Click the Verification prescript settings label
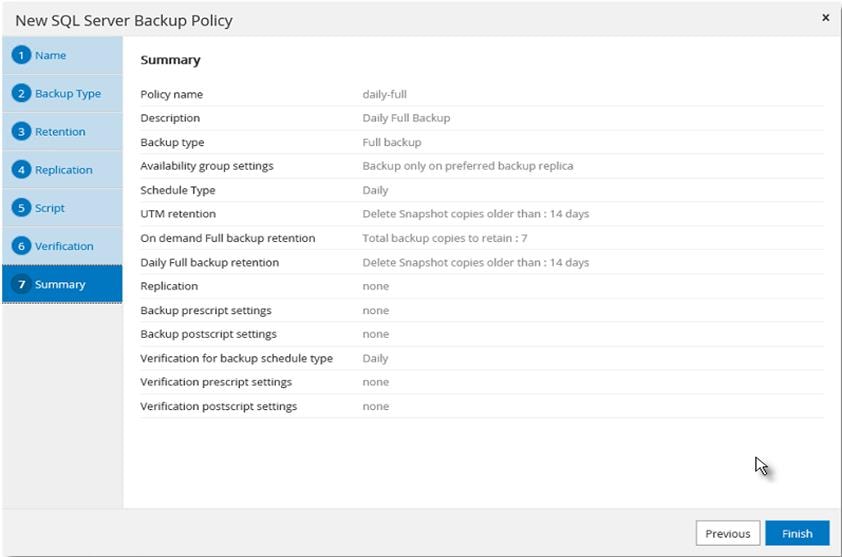 (216, 382)
